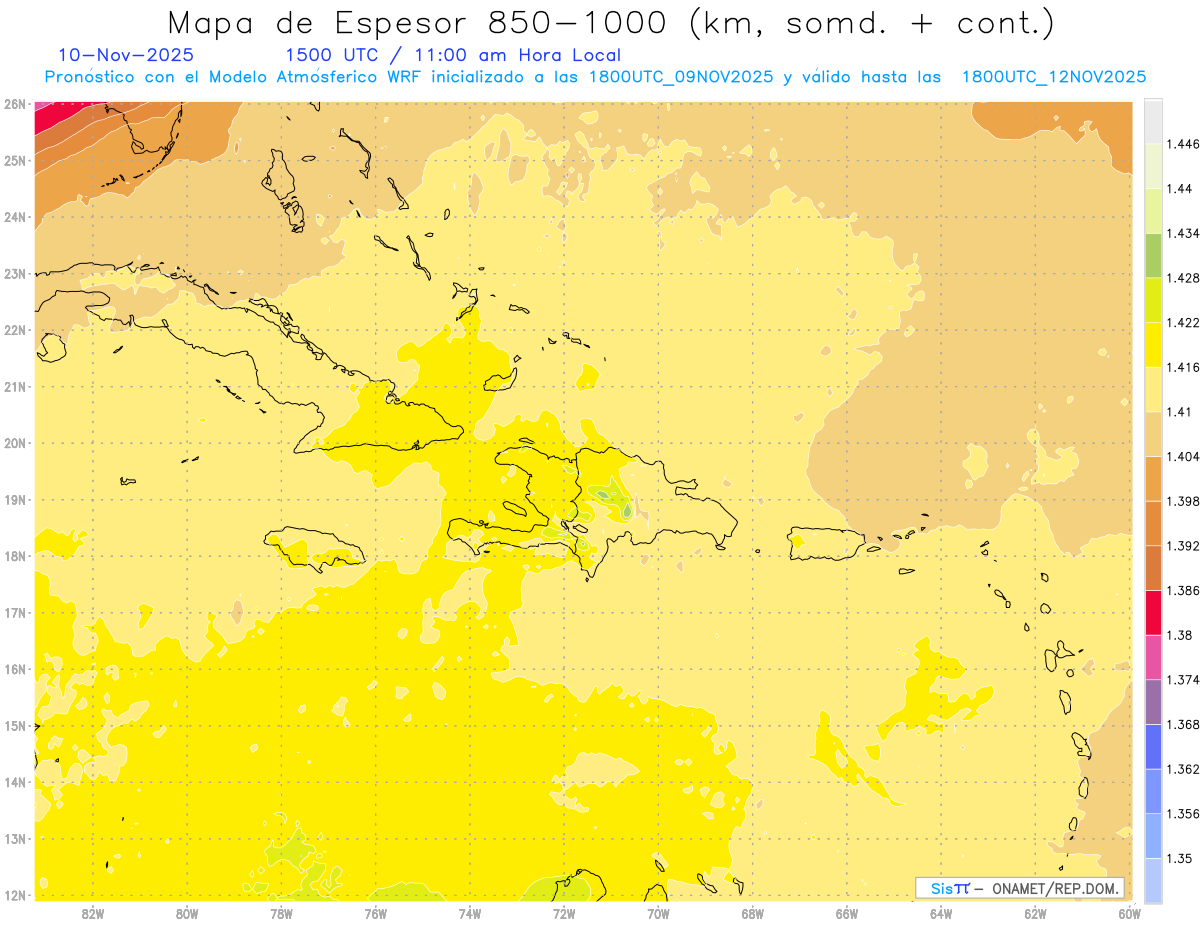Click the 82W longitude axis label
Image resolution: width=1200 pixels, height=927 pixels.
[92, 913]
